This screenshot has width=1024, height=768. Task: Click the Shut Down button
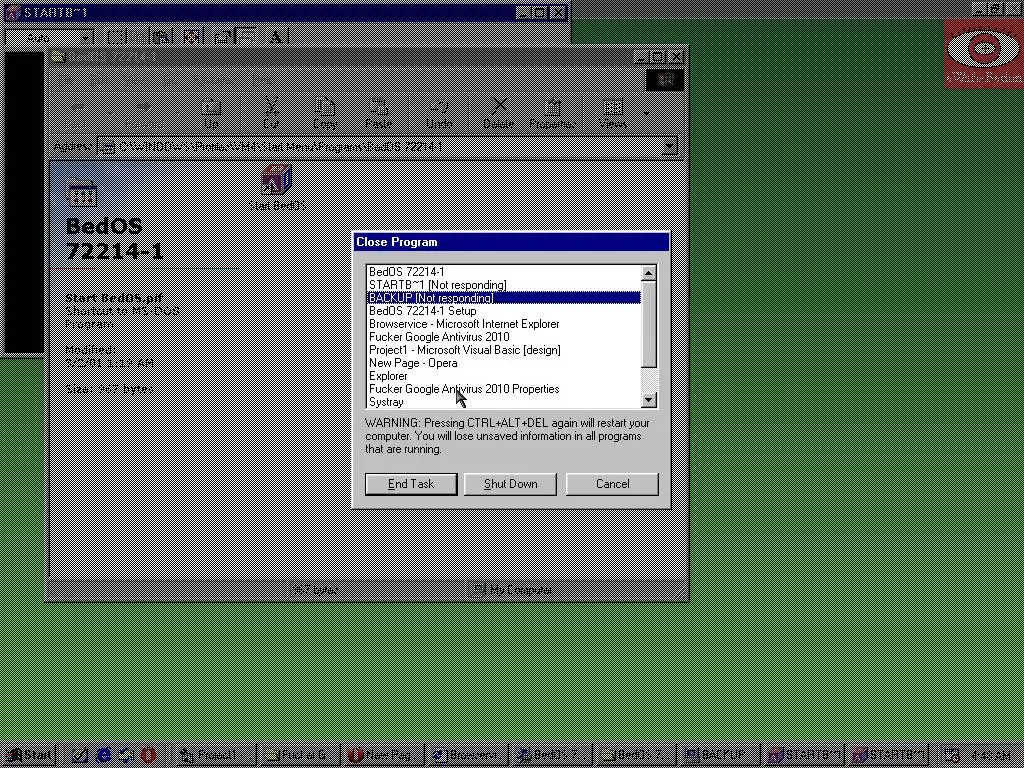tap(510, 484)
